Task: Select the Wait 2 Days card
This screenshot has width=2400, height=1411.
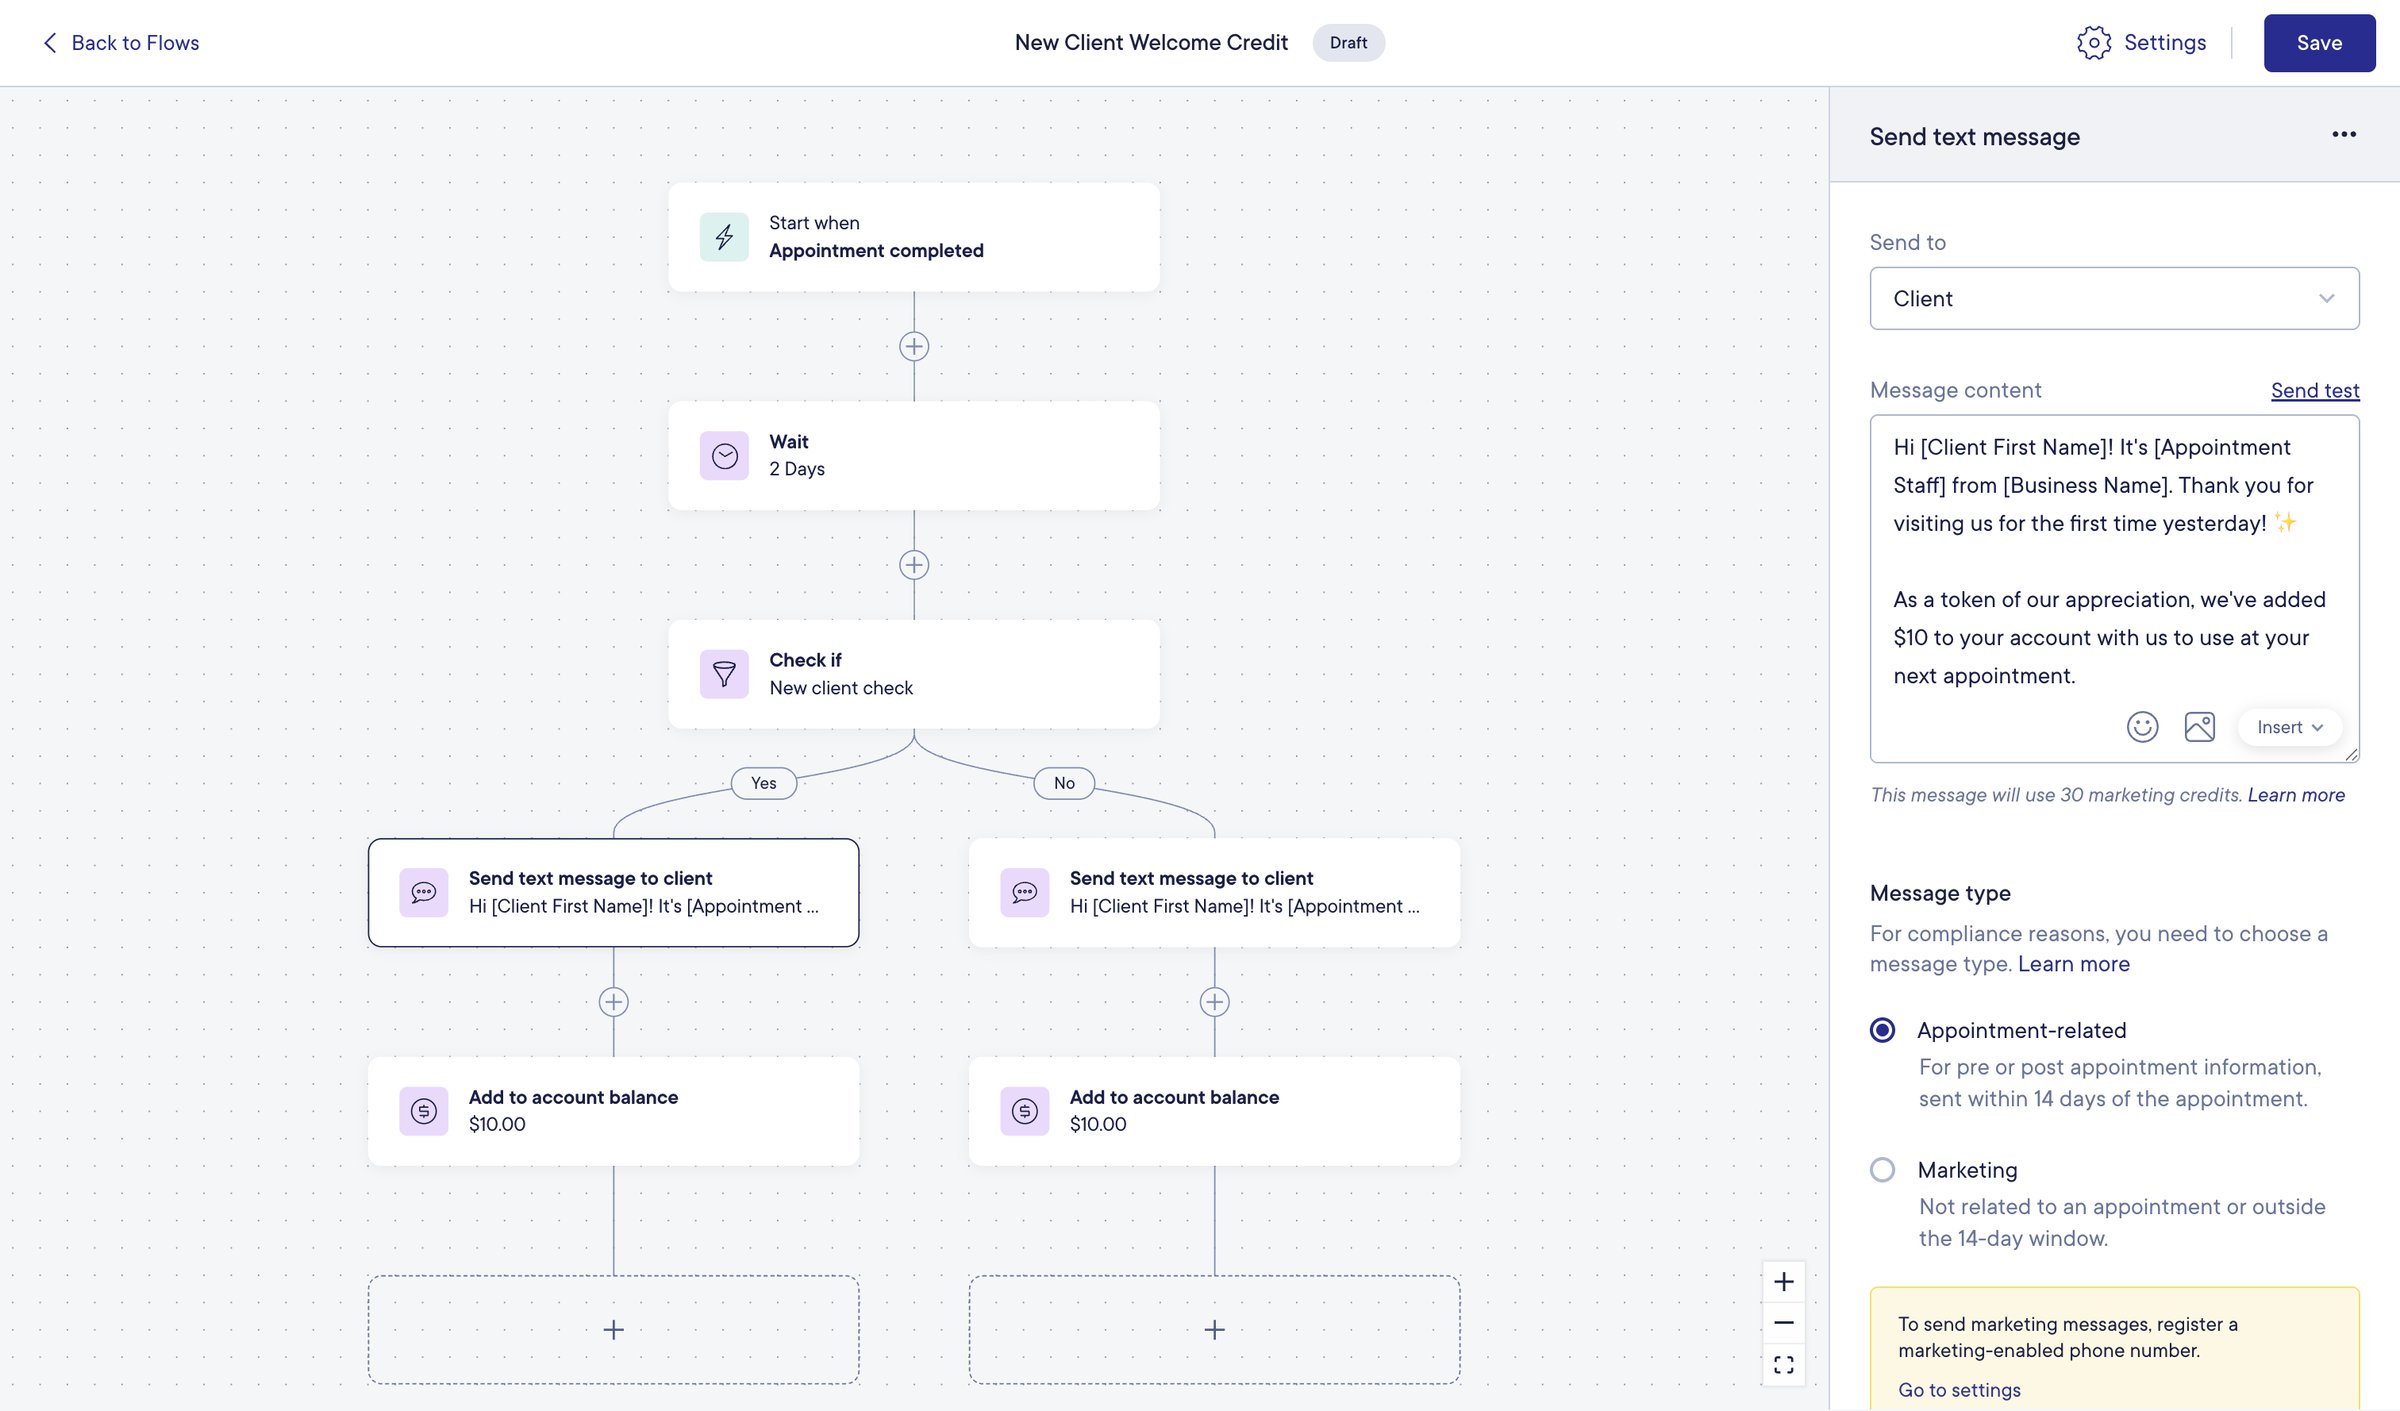Action: [914, 456]
